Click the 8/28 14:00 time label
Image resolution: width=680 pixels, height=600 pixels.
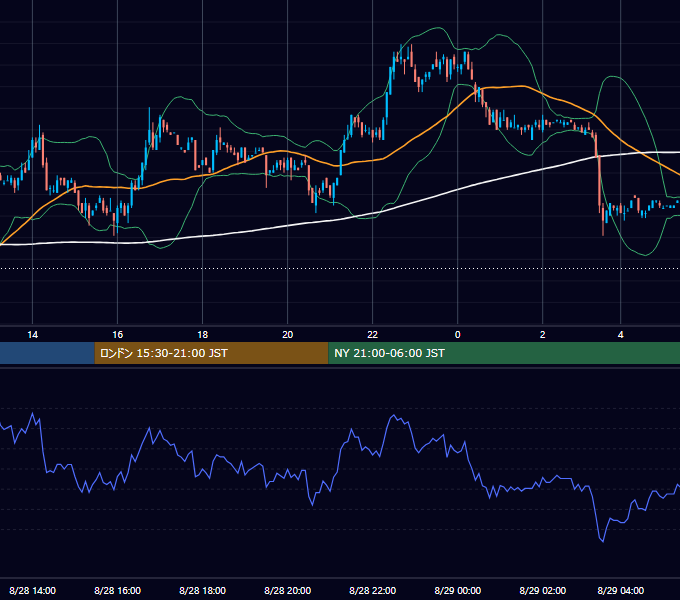(33, 590)
